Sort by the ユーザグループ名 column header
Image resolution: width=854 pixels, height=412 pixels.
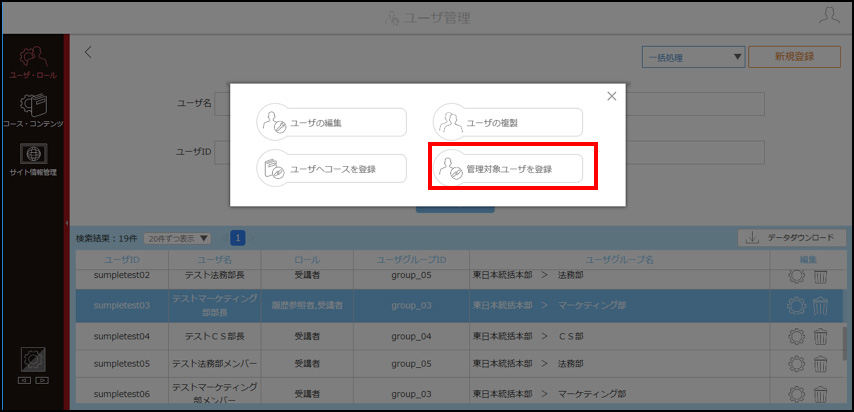point(619,260)
